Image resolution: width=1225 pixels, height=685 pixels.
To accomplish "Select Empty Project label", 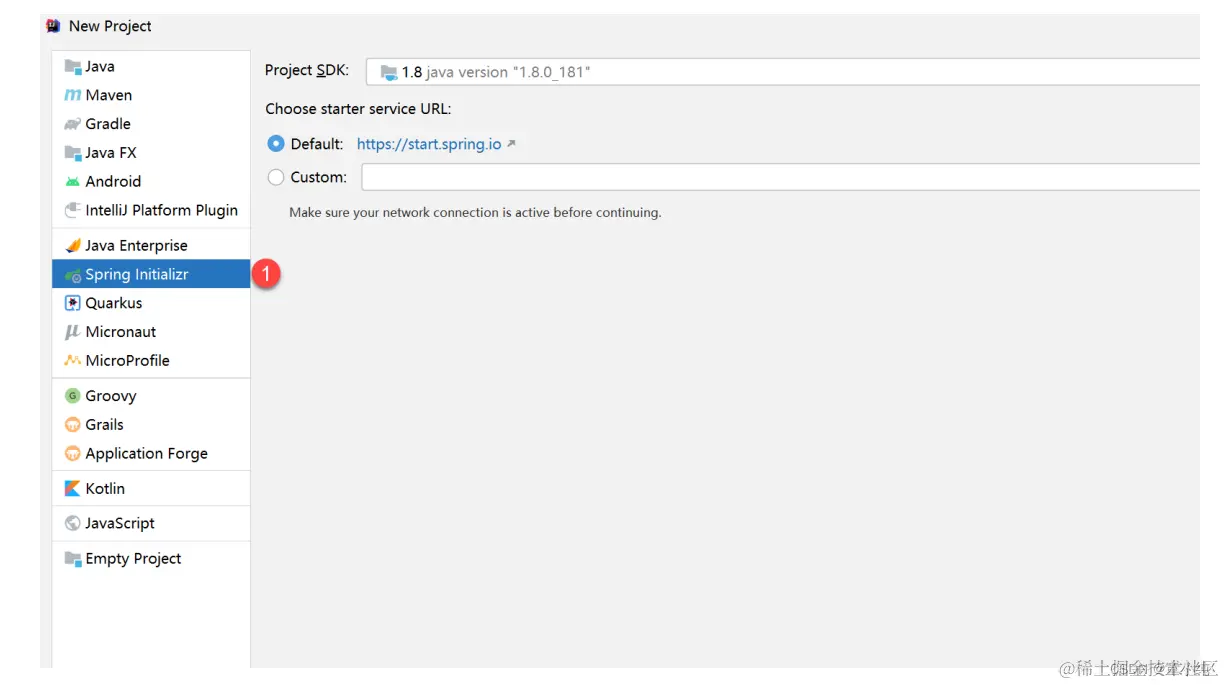I will (x=133, y=559).
